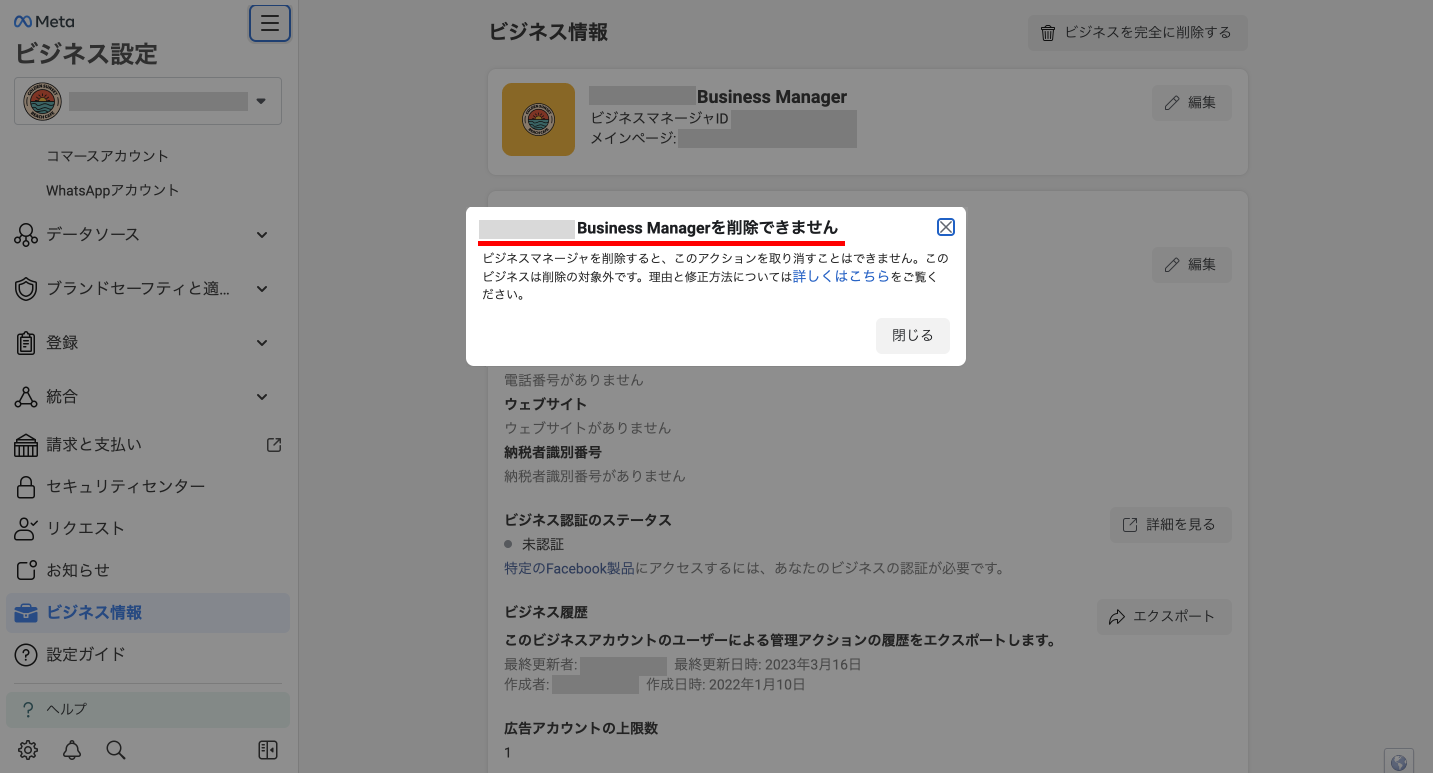1433x773 pixels.
Task: Click 最終更新日時: 2023年3月16日 text
Action: click(x=768, y=665)
